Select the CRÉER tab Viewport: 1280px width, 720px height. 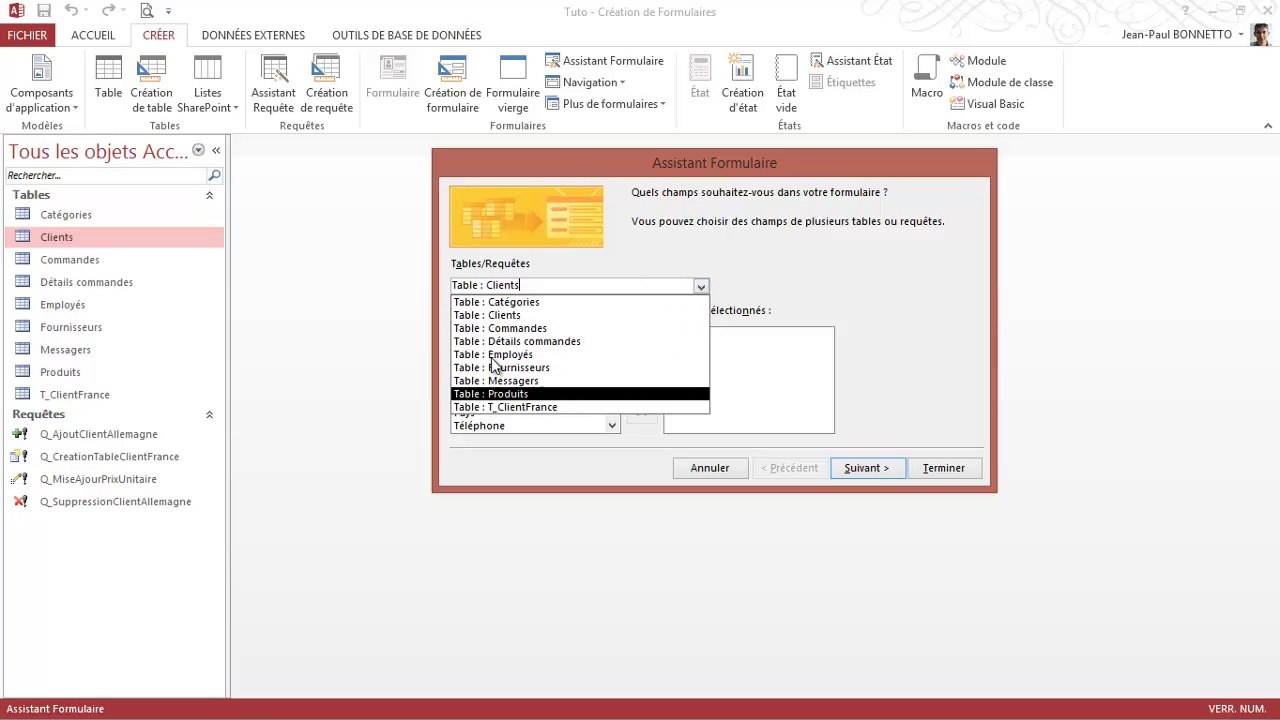point(158,35)
